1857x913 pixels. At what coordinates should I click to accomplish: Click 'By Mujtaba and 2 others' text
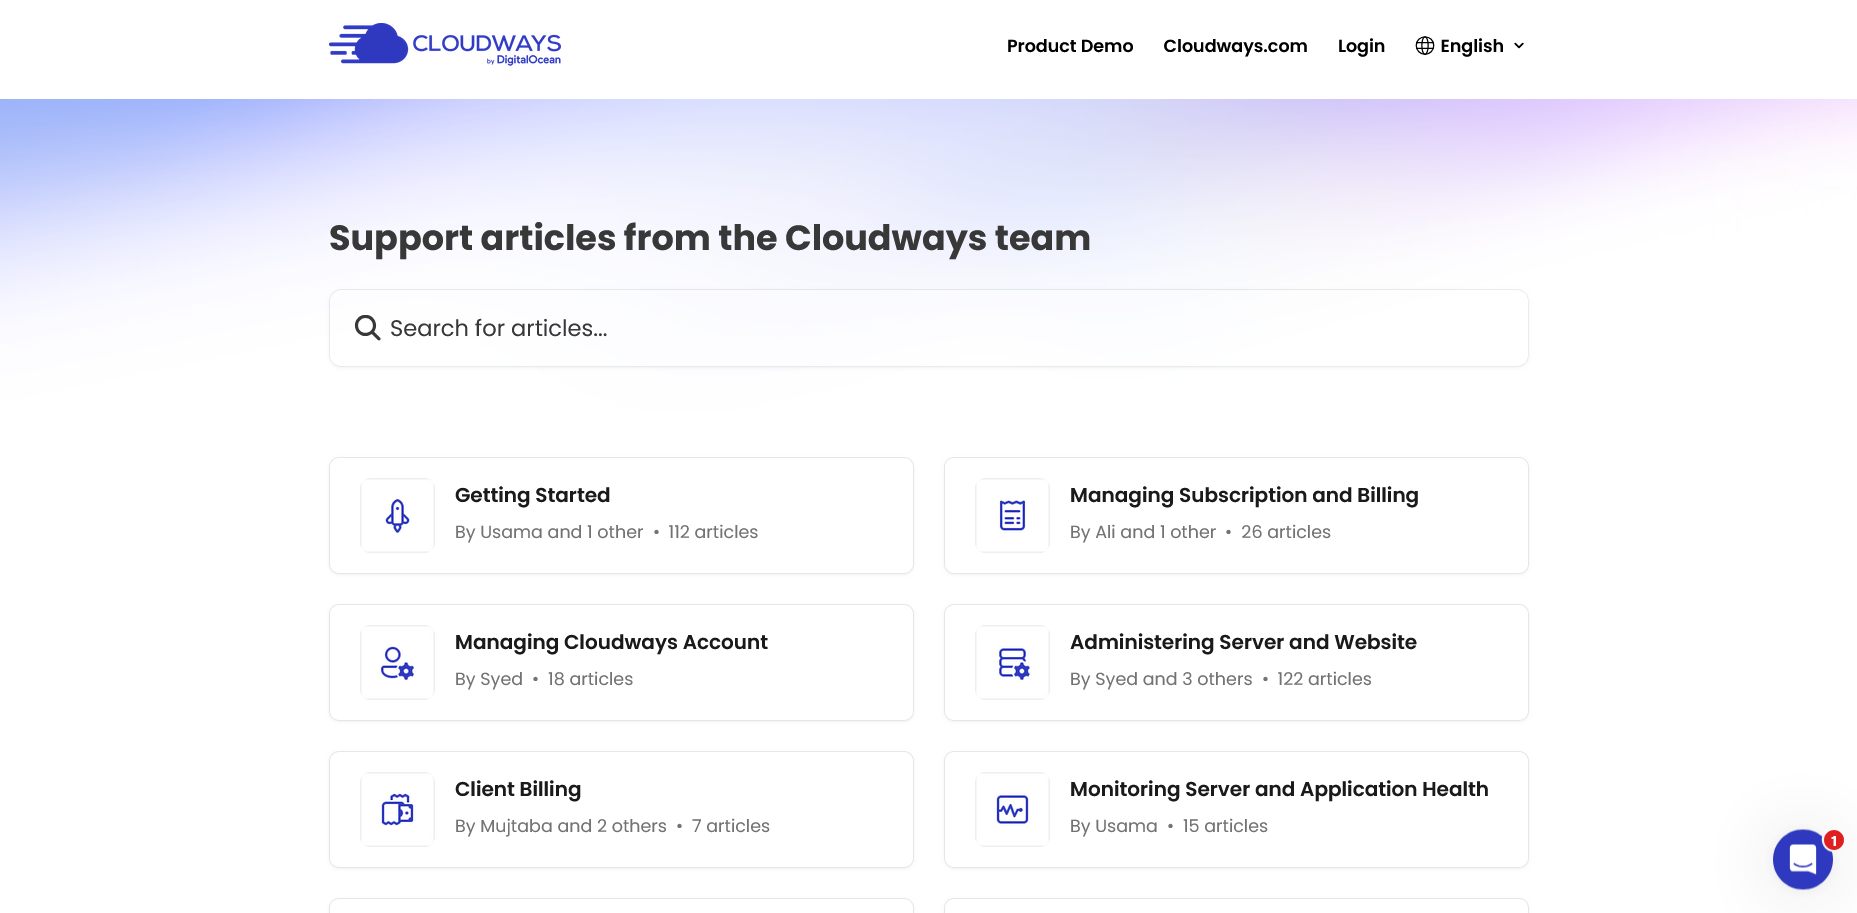click(x=561, y=826)
